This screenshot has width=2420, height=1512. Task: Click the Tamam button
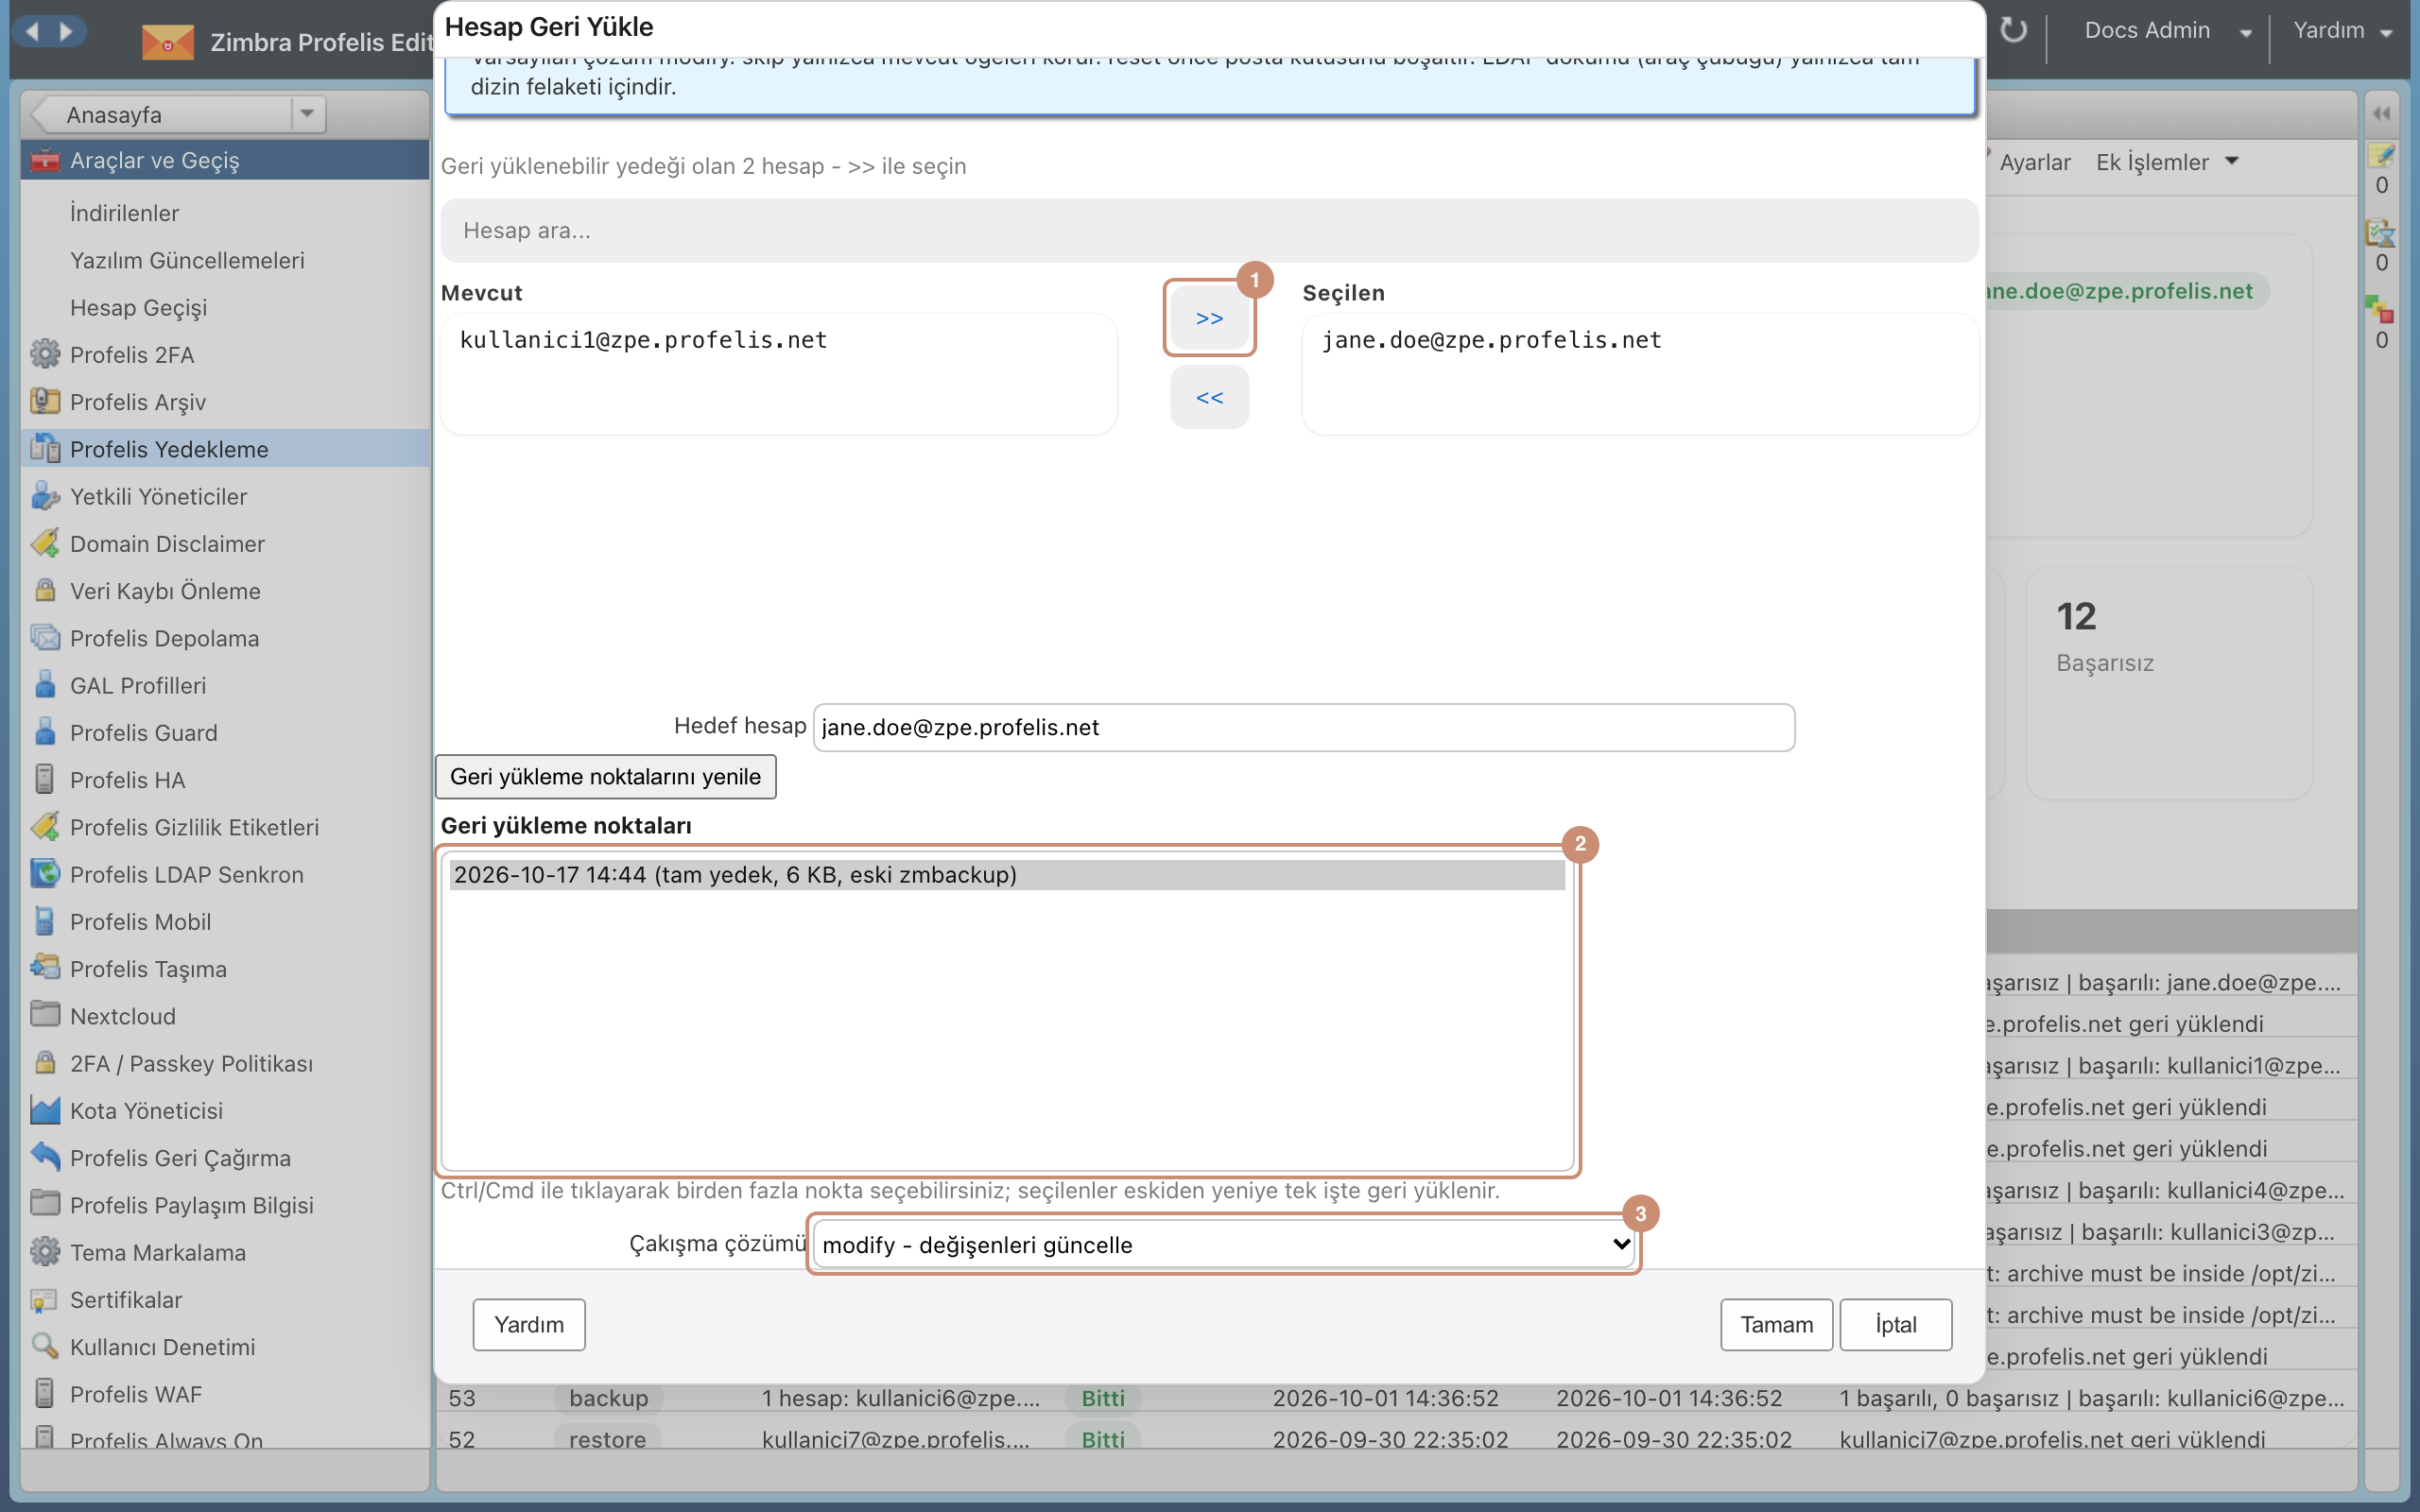[1776, 1324]
